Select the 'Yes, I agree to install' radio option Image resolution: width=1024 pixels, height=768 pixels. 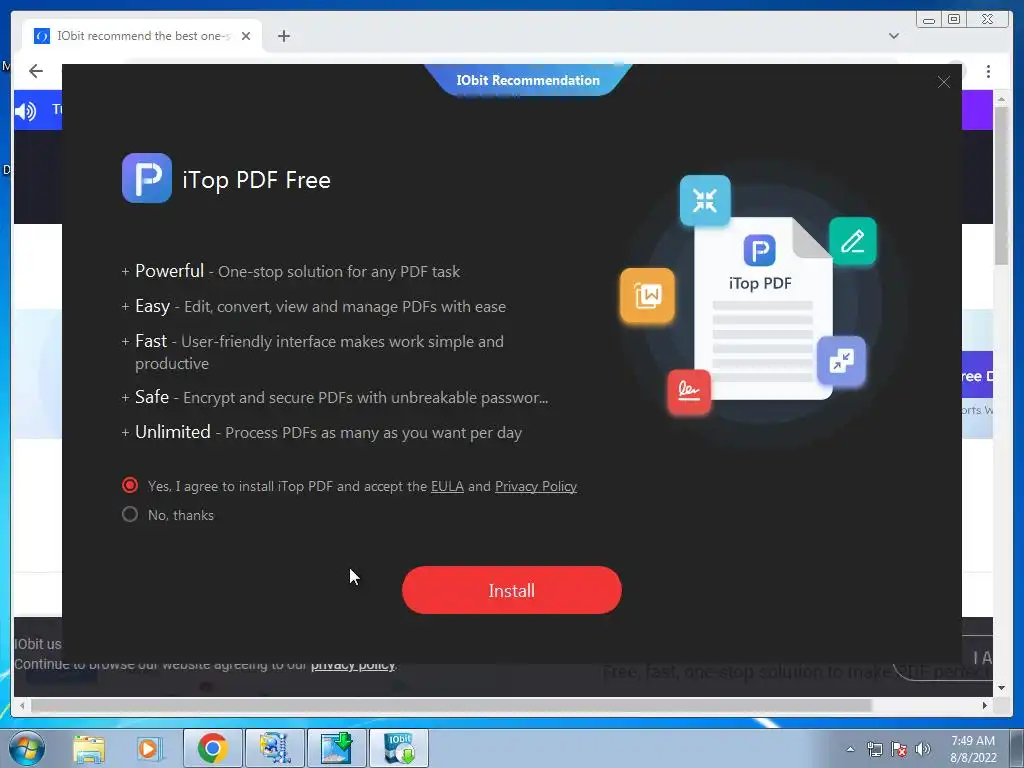[x=130, y=485]
